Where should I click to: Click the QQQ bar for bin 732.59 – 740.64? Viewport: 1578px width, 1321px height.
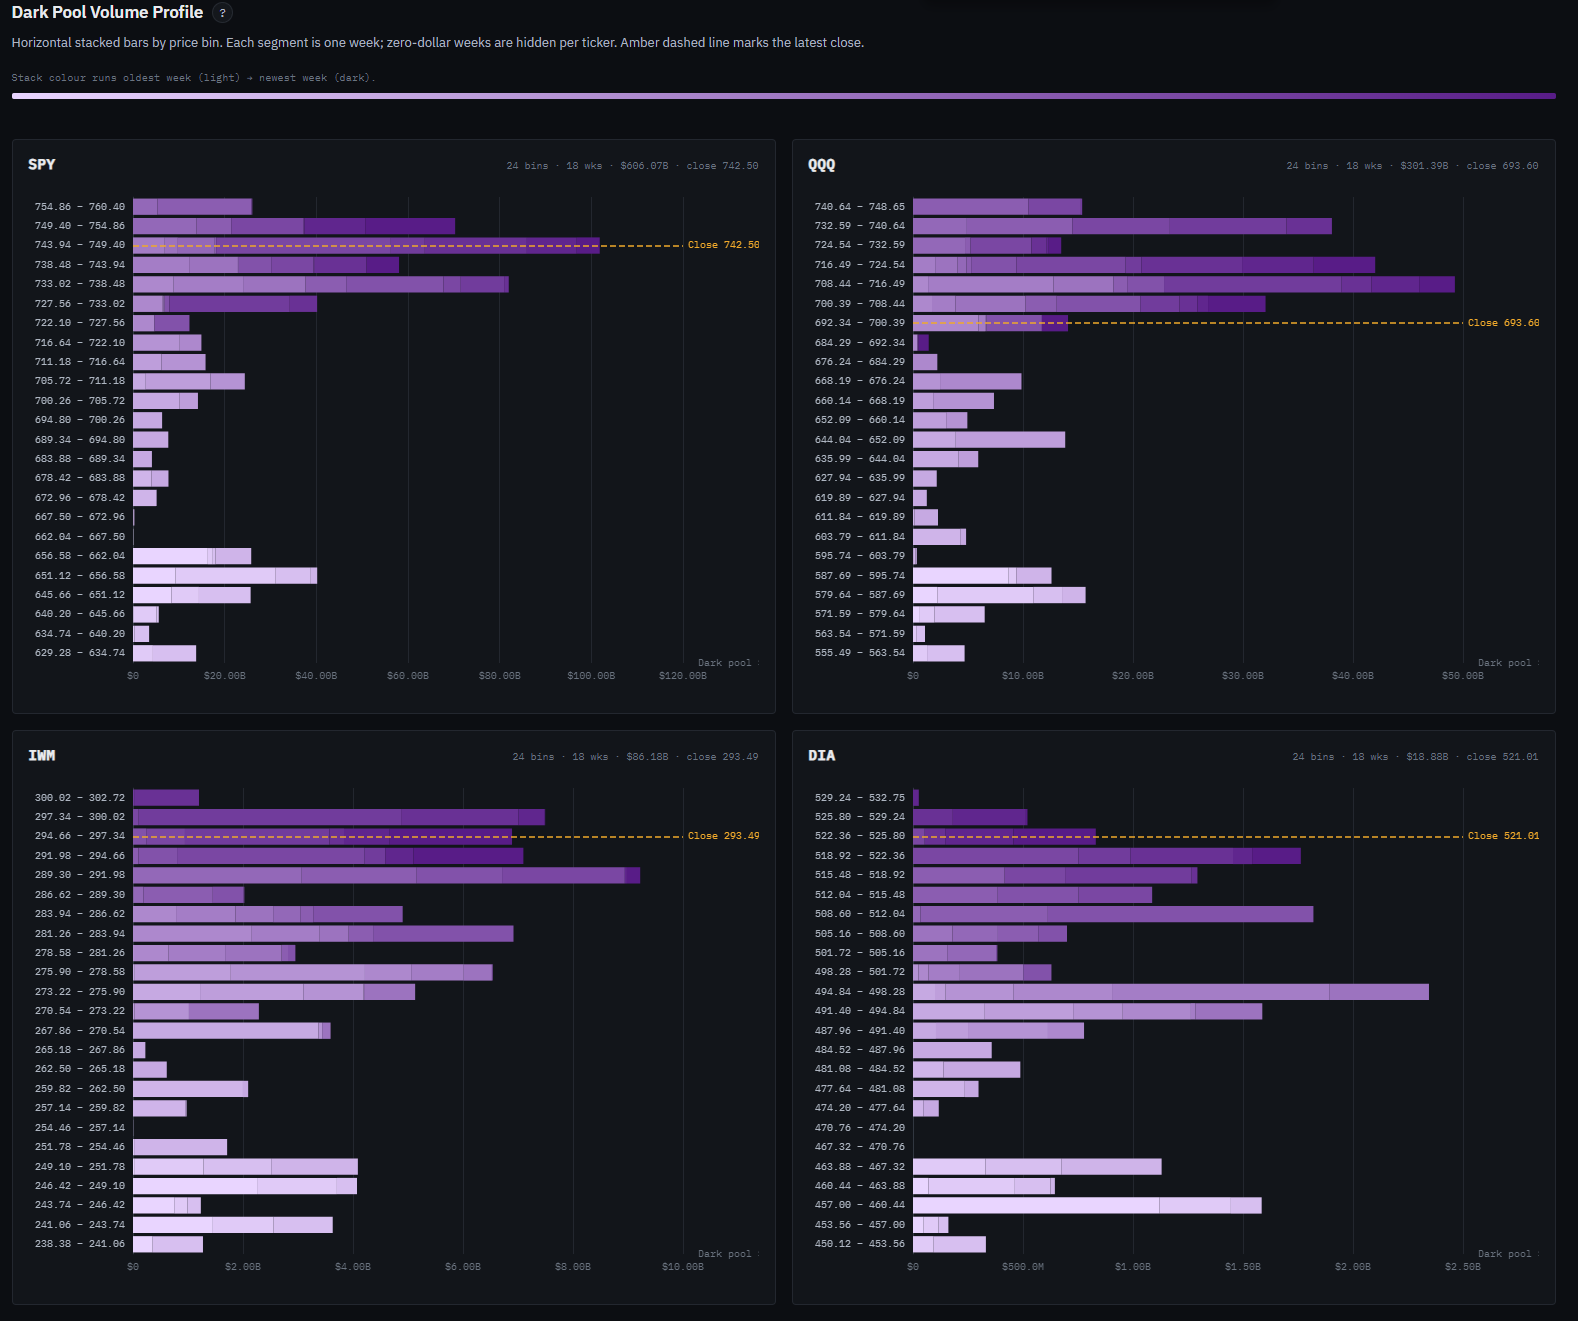[1122, 226]
